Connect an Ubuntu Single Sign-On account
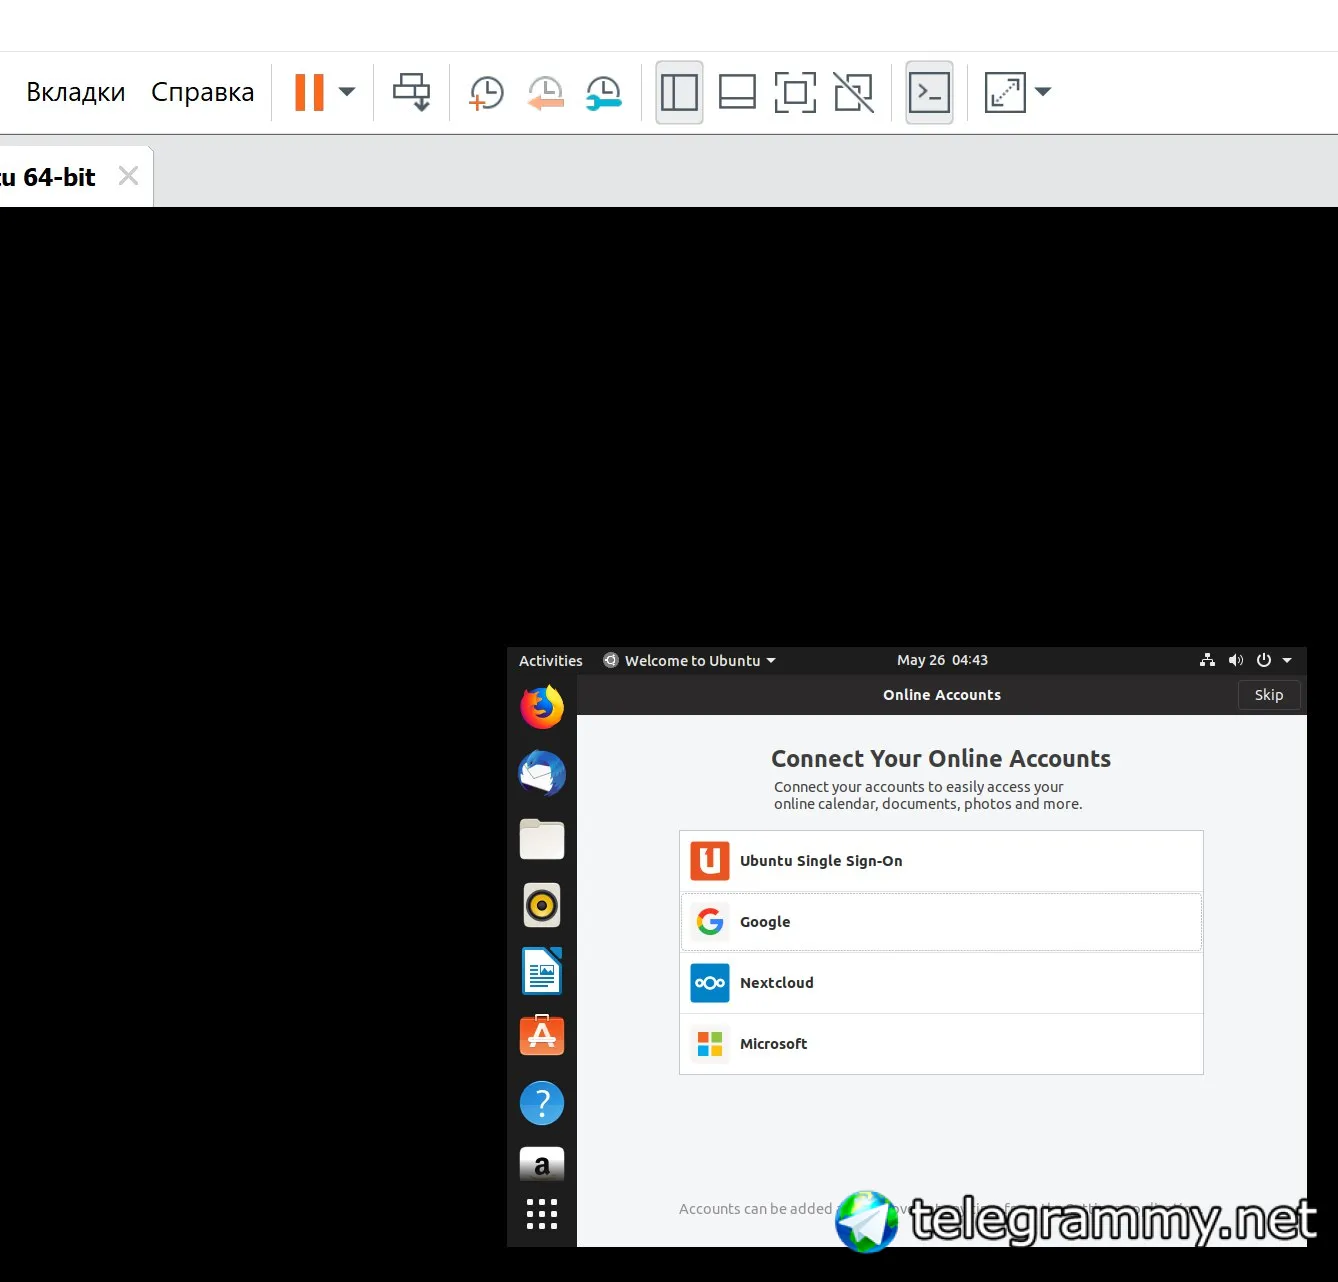Viewport: 1338px width, 1282px height. 941,861
